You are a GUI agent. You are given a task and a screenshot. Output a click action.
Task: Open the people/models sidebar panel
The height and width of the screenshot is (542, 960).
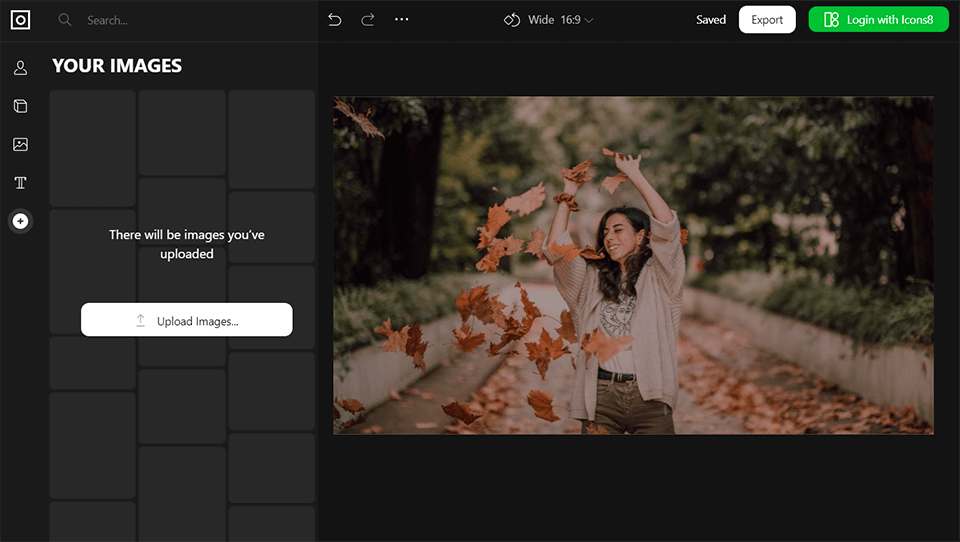20,67
